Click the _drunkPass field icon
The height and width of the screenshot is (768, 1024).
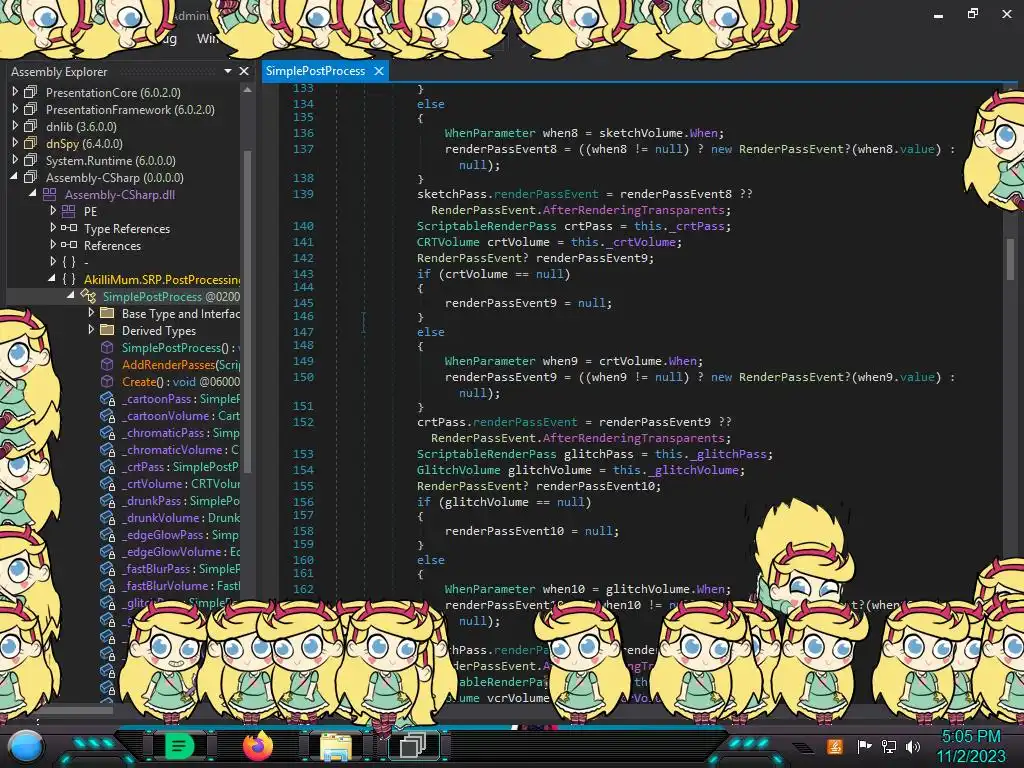(107, 500)
